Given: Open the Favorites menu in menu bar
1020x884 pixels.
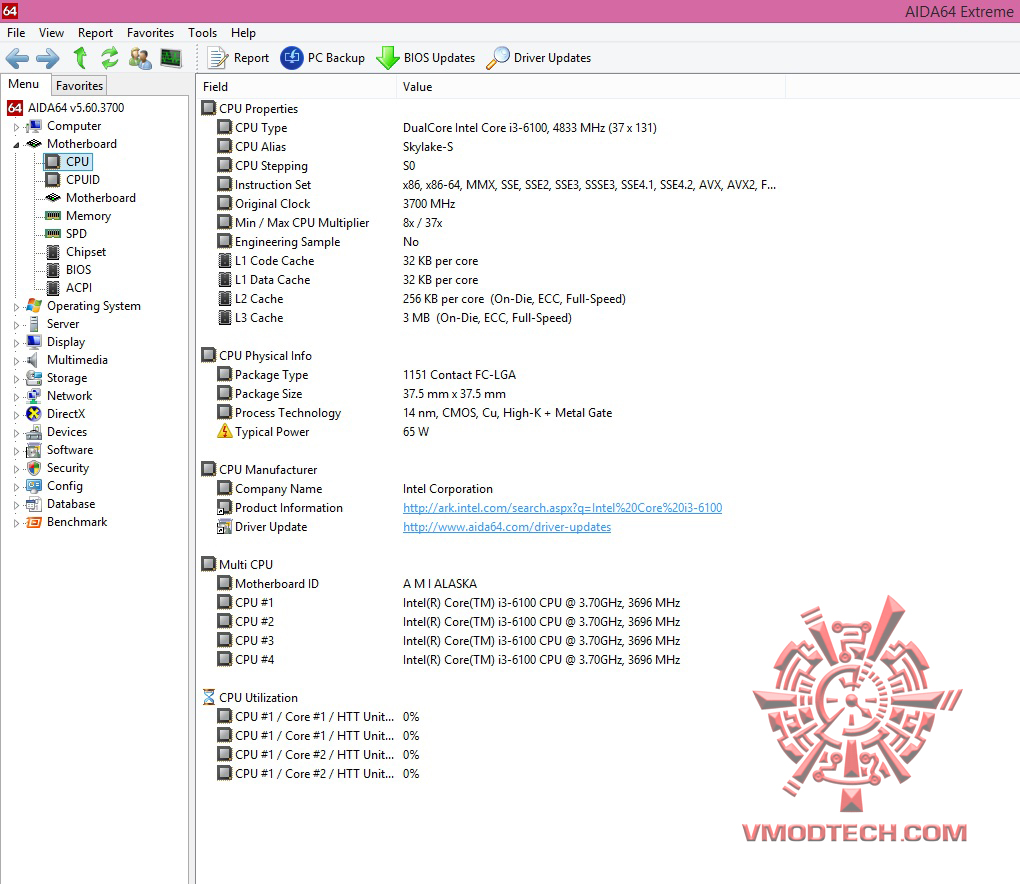Looking at the screenshot, I should [150, 33].
